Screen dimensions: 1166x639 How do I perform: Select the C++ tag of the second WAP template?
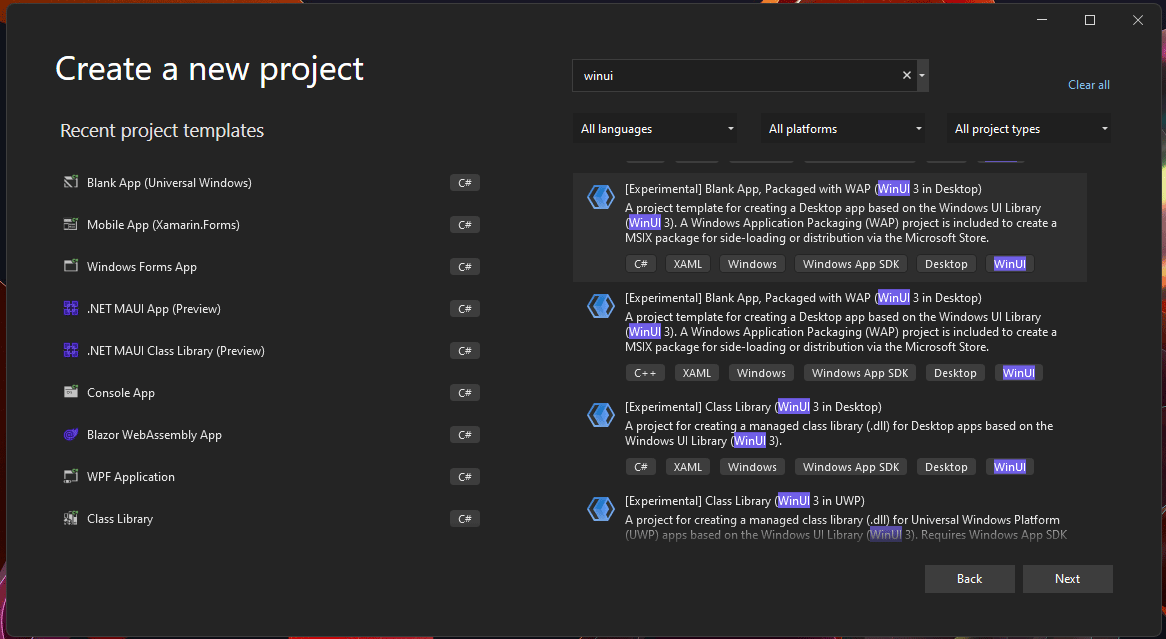click(x=645, y=373)
